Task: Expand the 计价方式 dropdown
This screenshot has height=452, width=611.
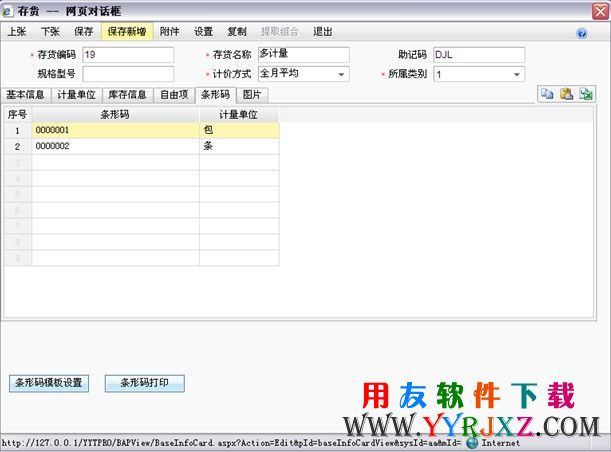Action: pos(341,74)
